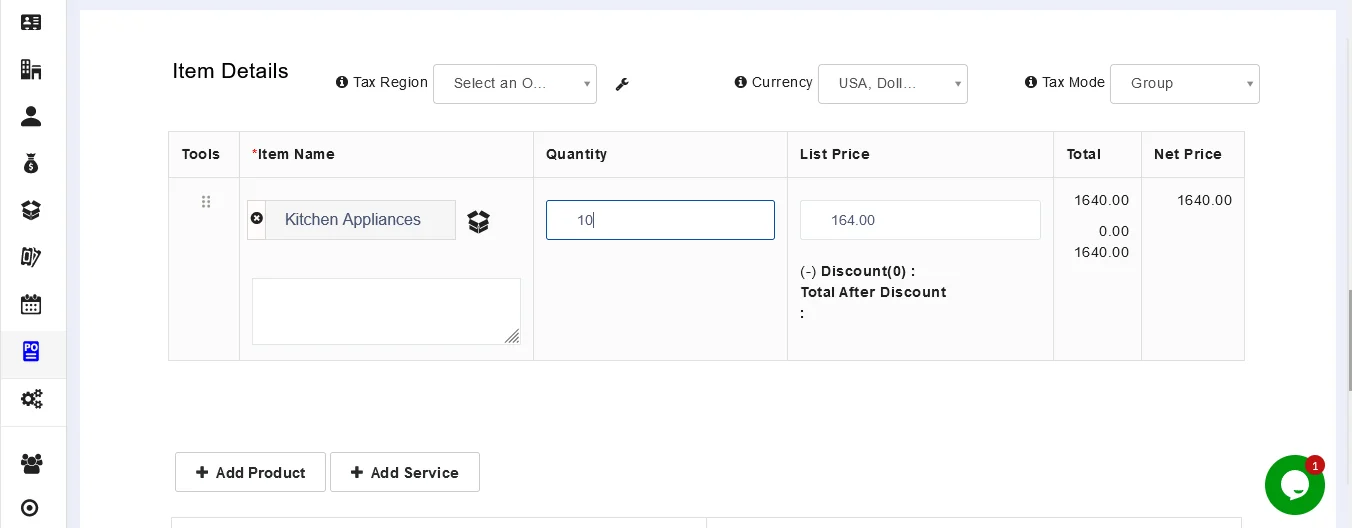Click the tax region wrench icon
This screenshot has height=528, width=1352.
click(622, 85)
